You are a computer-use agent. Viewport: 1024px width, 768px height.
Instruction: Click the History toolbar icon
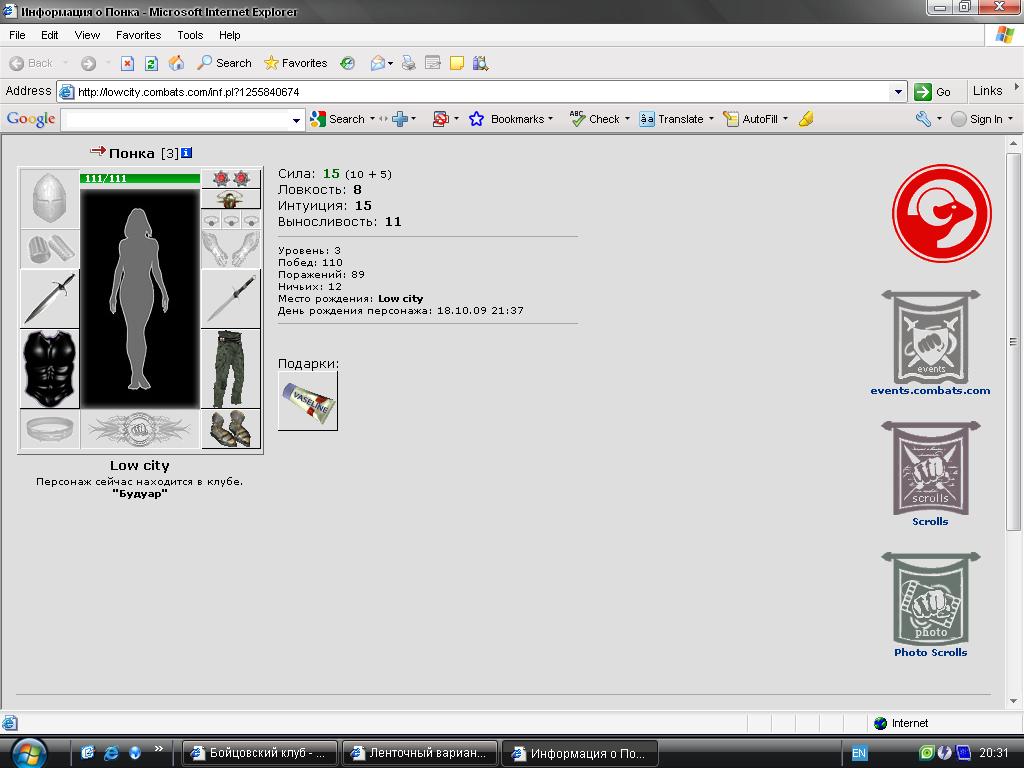tap(347, 63)
